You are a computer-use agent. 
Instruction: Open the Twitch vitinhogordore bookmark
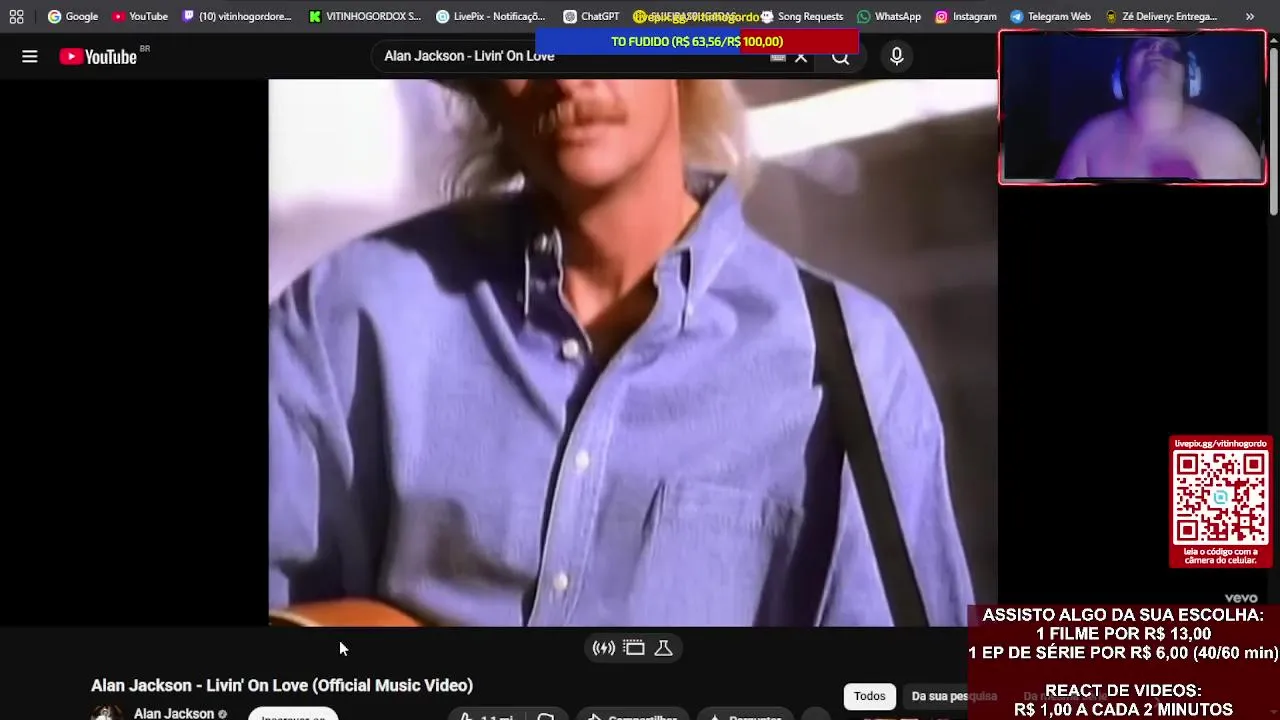(237, 16)
